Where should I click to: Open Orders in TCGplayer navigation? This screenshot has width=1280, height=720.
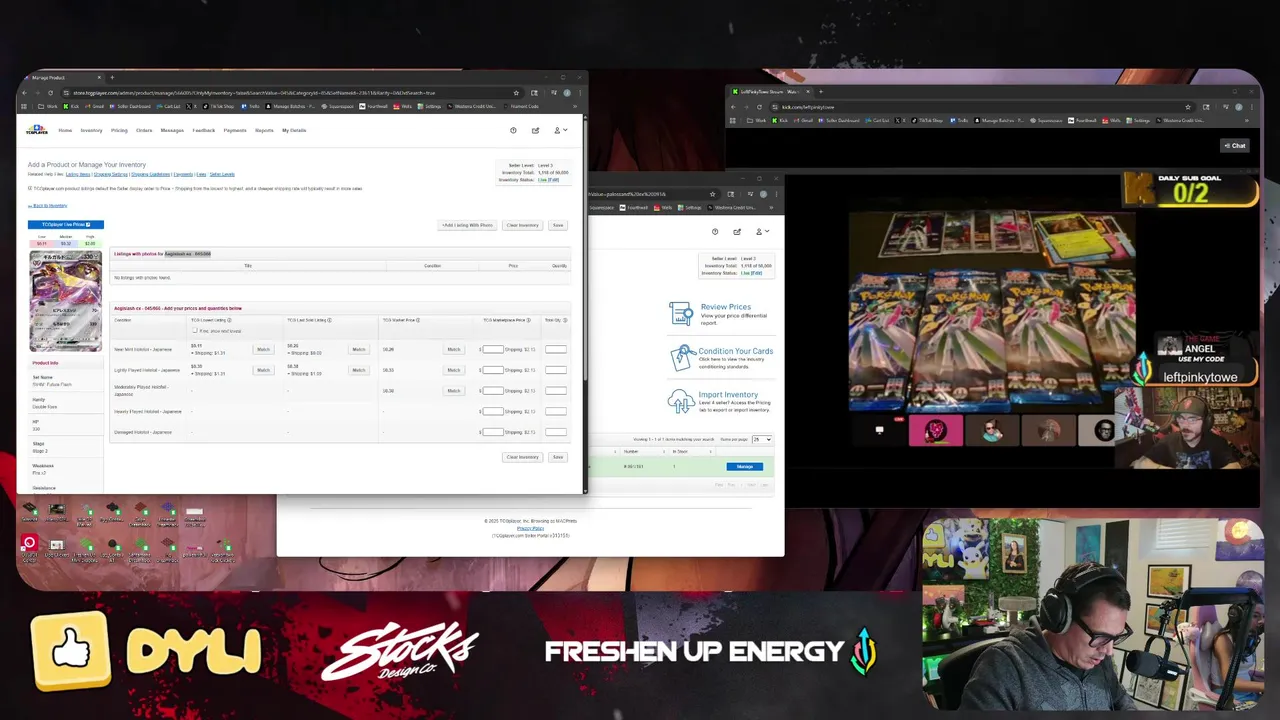(144, 130)
